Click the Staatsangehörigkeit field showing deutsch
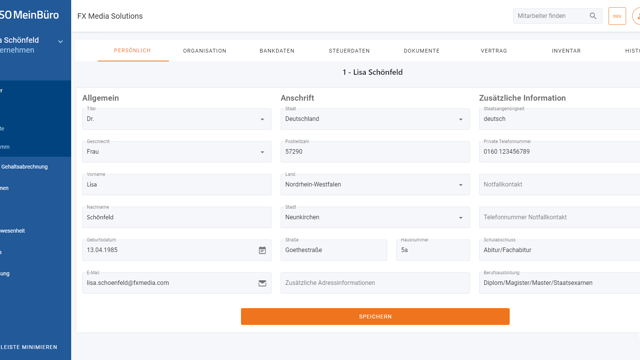The image size is (640, 360). [560, 119]
